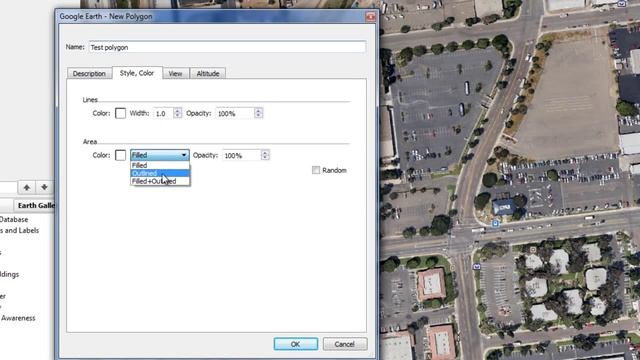Screen dimensions: 640x360
Task: Click the Name field with Test polygon
Action: click(227, 47)
